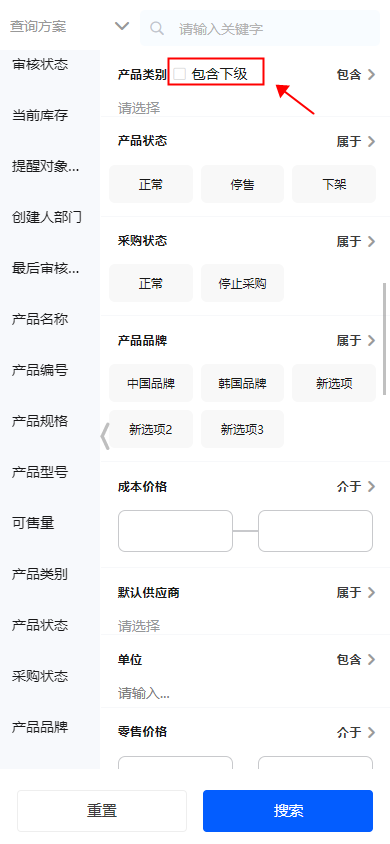Jump to 可售量 in the left list

coord(33,522)
